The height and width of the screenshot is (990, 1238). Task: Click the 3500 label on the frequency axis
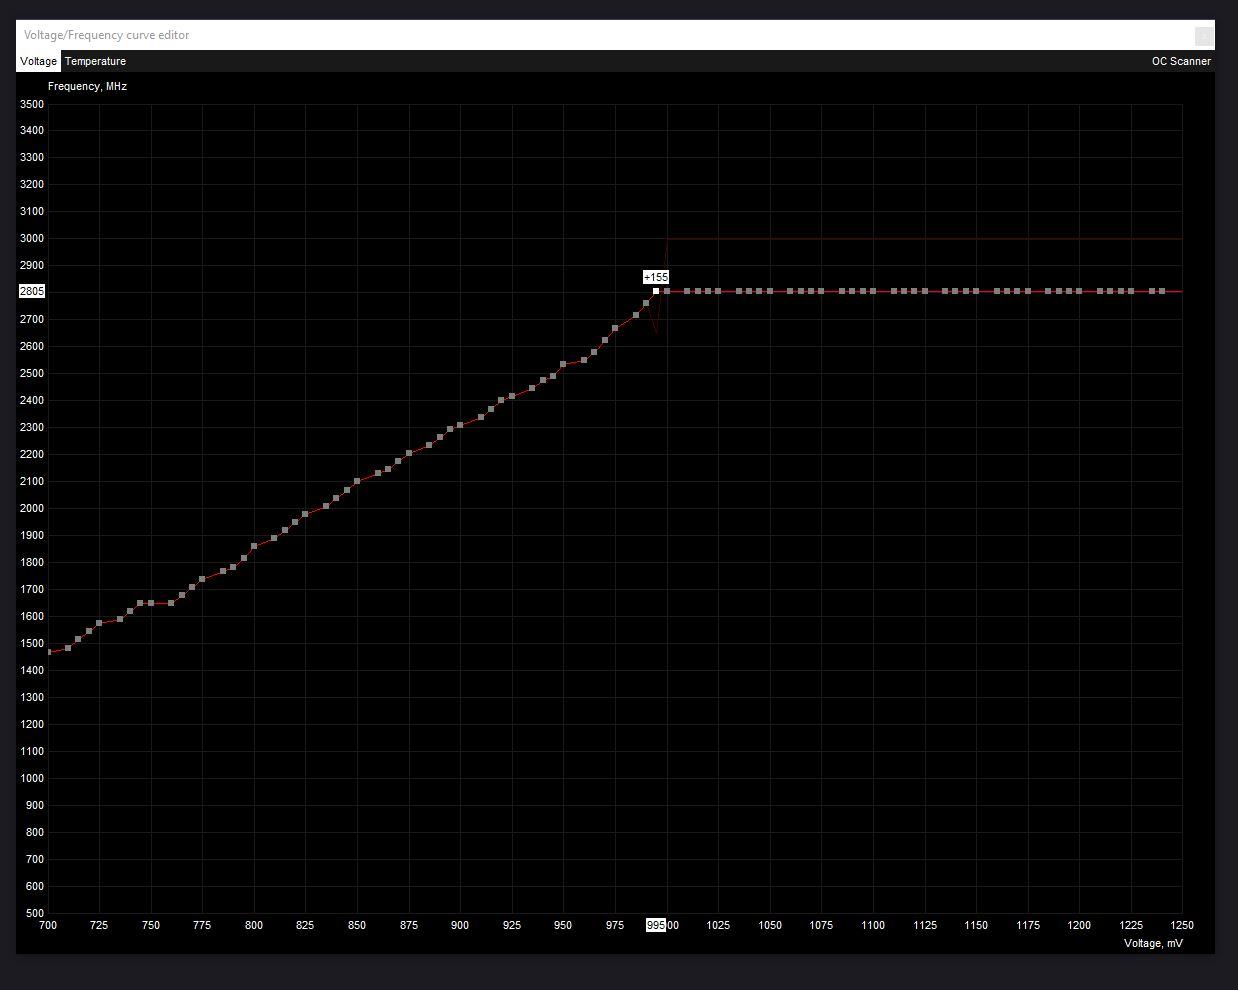pyautogui.click(x=31, y=104)
